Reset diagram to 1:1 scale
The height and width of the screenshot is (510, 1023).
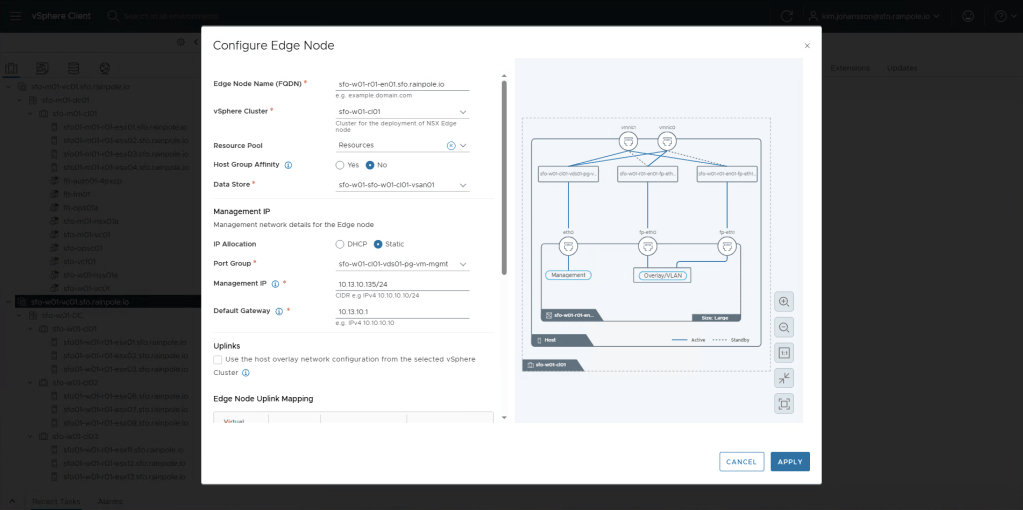tap(784, 352)
